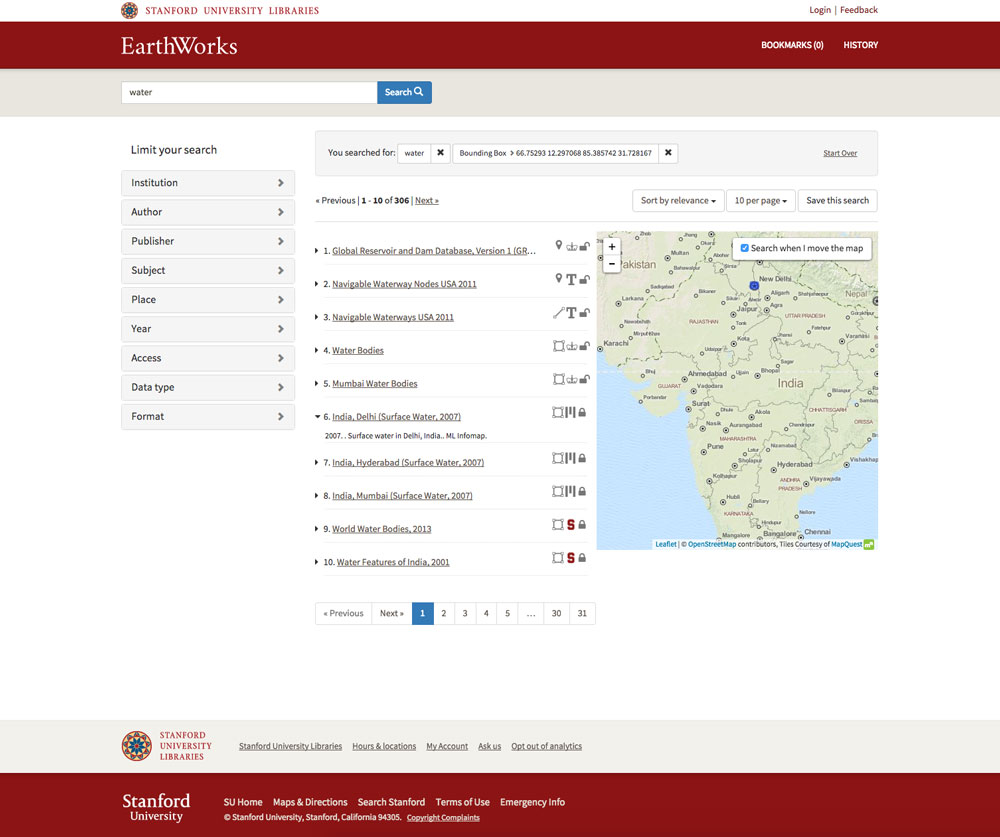Click the Start Over link
The width and height of the screenshot is (1000, 837).
coord(840,153)
